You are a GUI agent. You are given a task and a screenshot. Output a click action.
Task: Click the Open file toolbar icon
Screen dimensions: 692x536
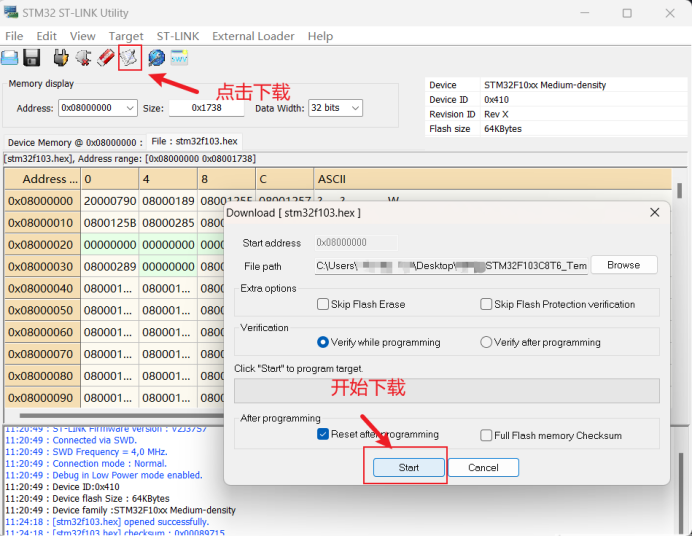[x=10, y=58]
